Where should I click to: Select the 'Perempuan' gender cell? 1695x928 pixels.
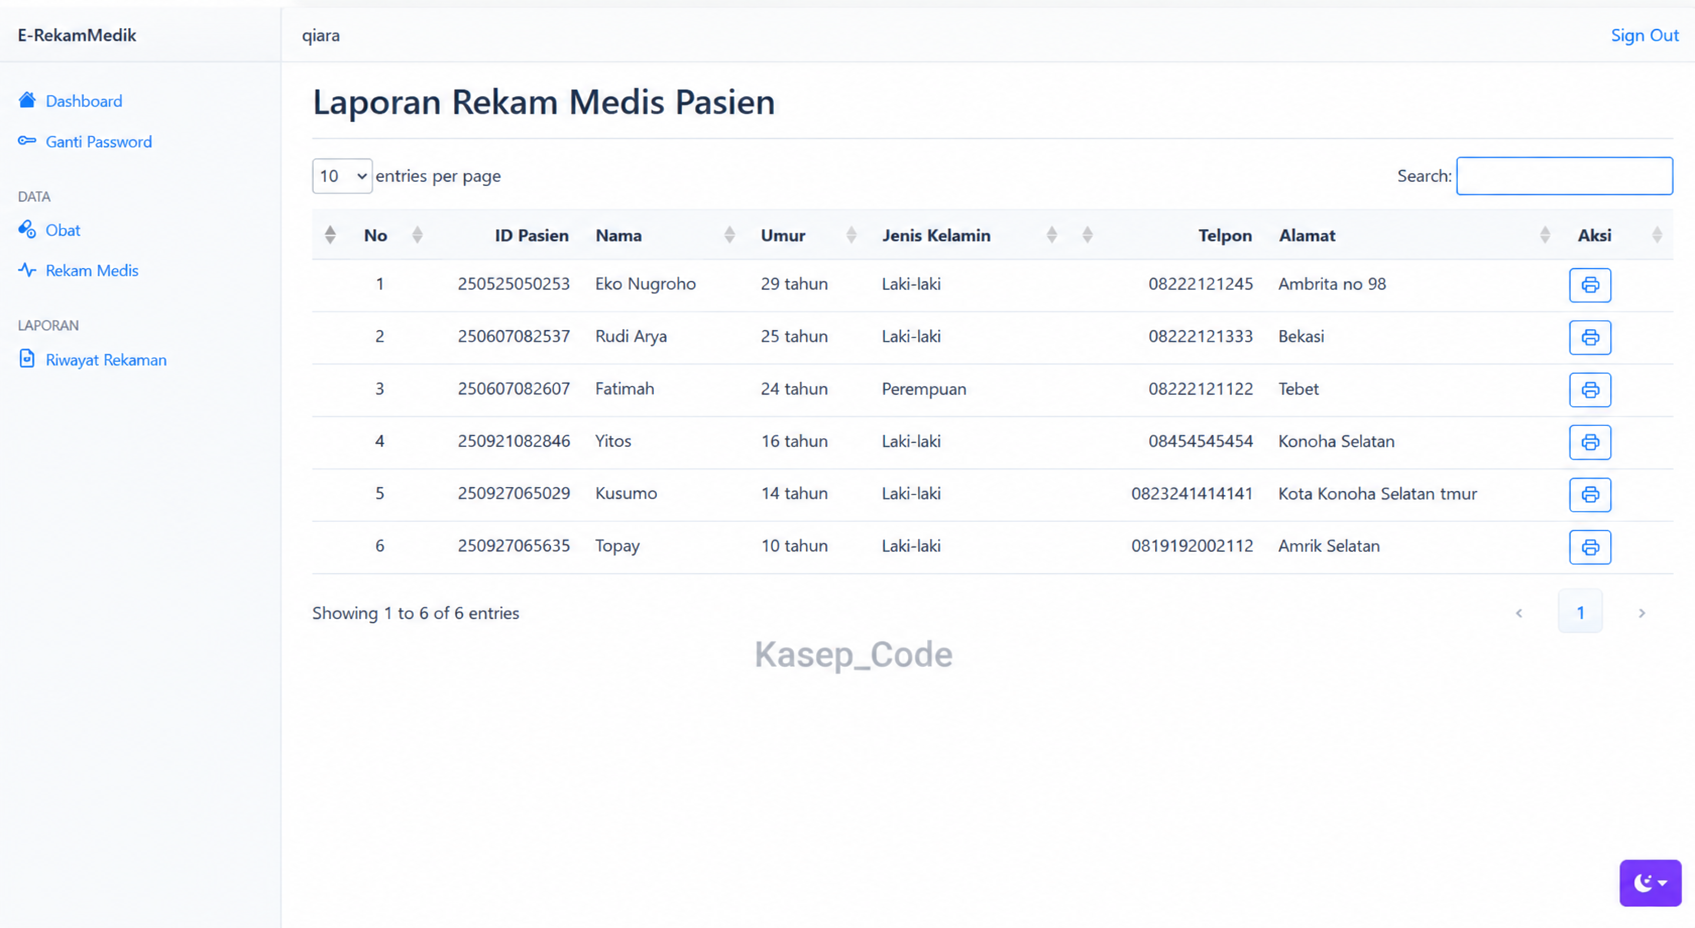[x=923, y=389]
